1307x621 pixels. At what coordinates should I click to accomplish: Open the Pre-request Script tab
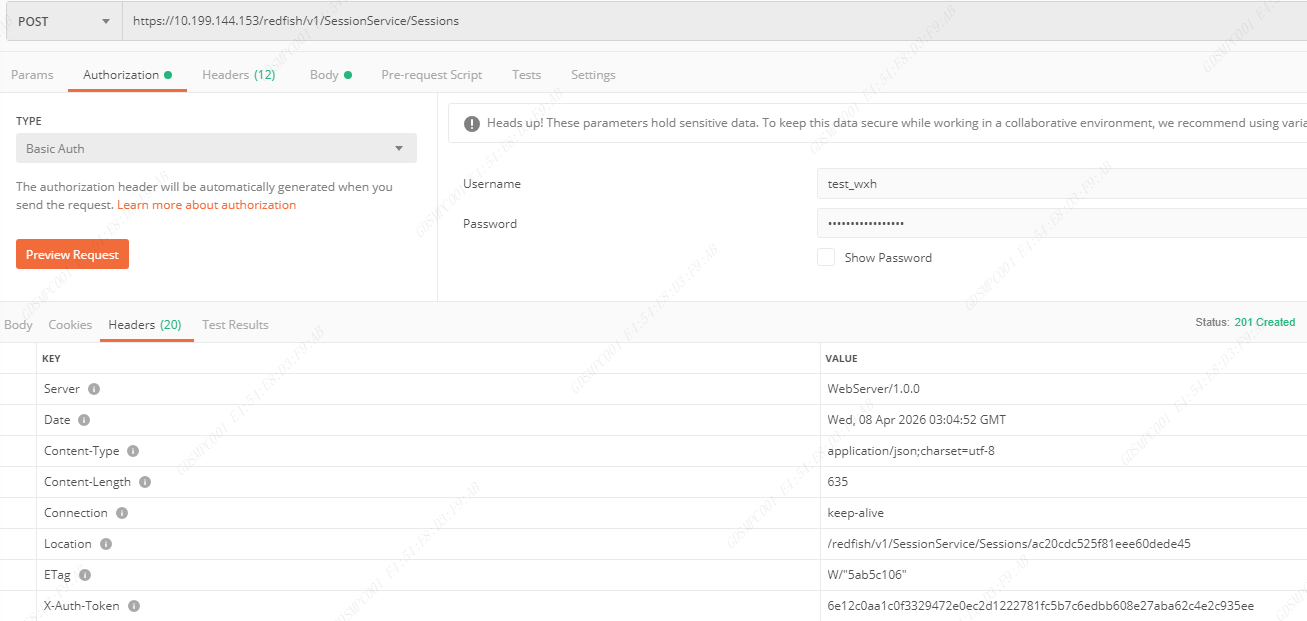coord(431,75)
